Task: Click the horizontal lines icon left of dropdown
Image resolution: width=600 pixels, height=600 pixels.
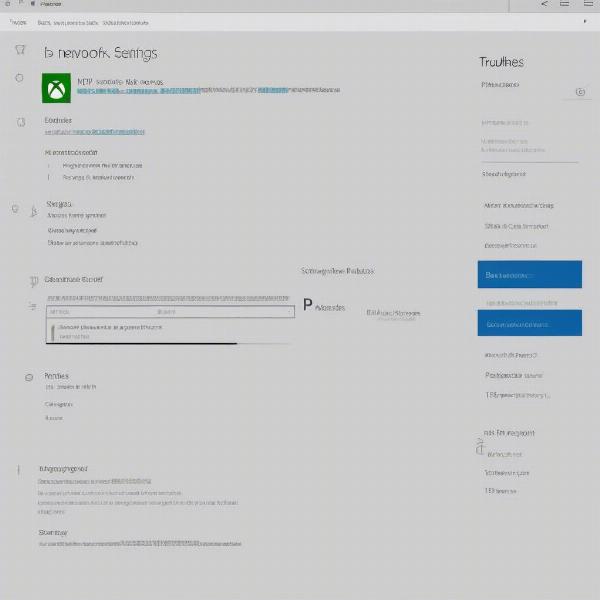Action: coord(33,306)
